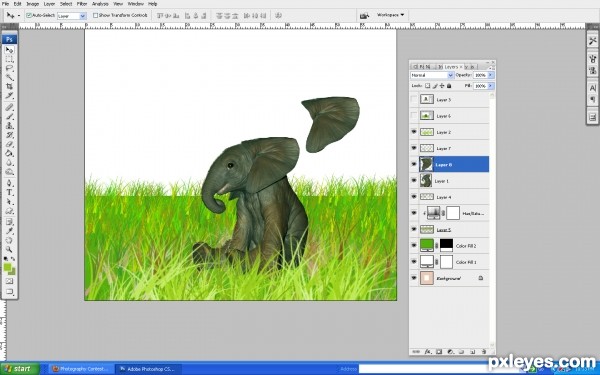Open Fill slider arrow
This screenshot has width=600, height=375.
pos(491,86)
